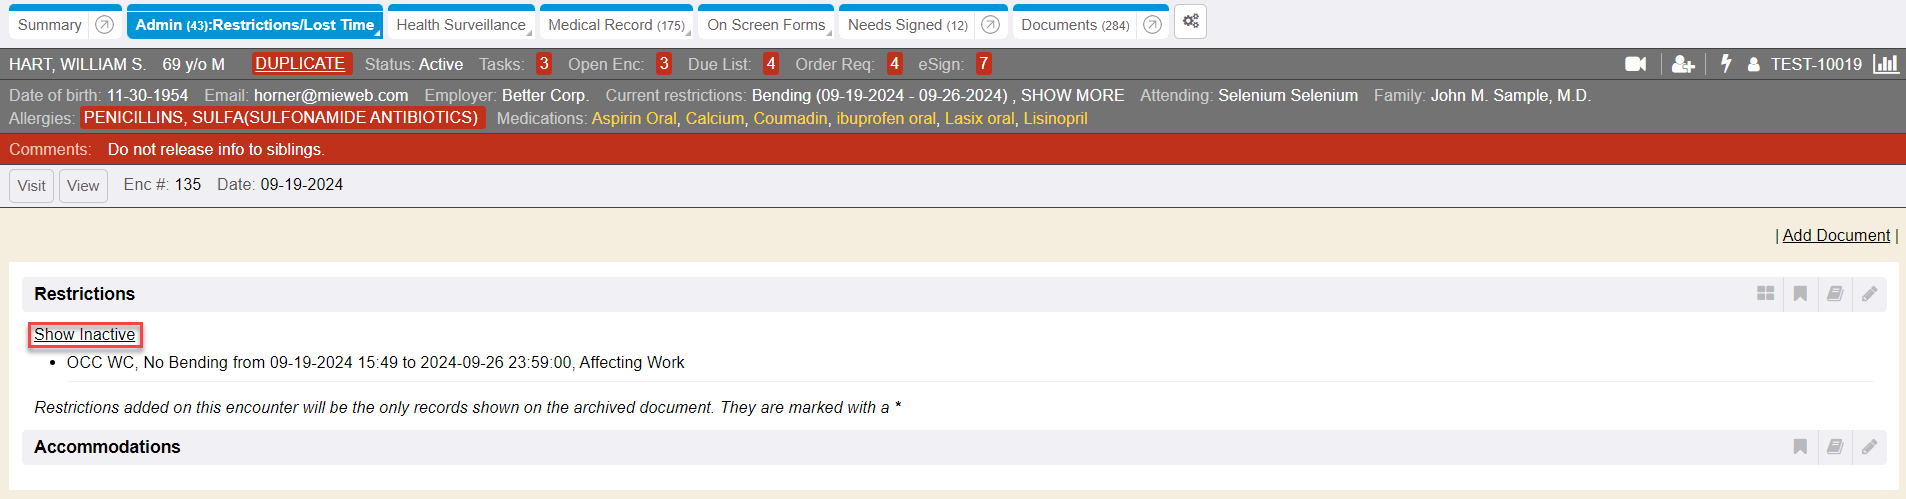Click the grid layout icon in Restrictions header
1906x499 pixels.
coord(1765,294)
